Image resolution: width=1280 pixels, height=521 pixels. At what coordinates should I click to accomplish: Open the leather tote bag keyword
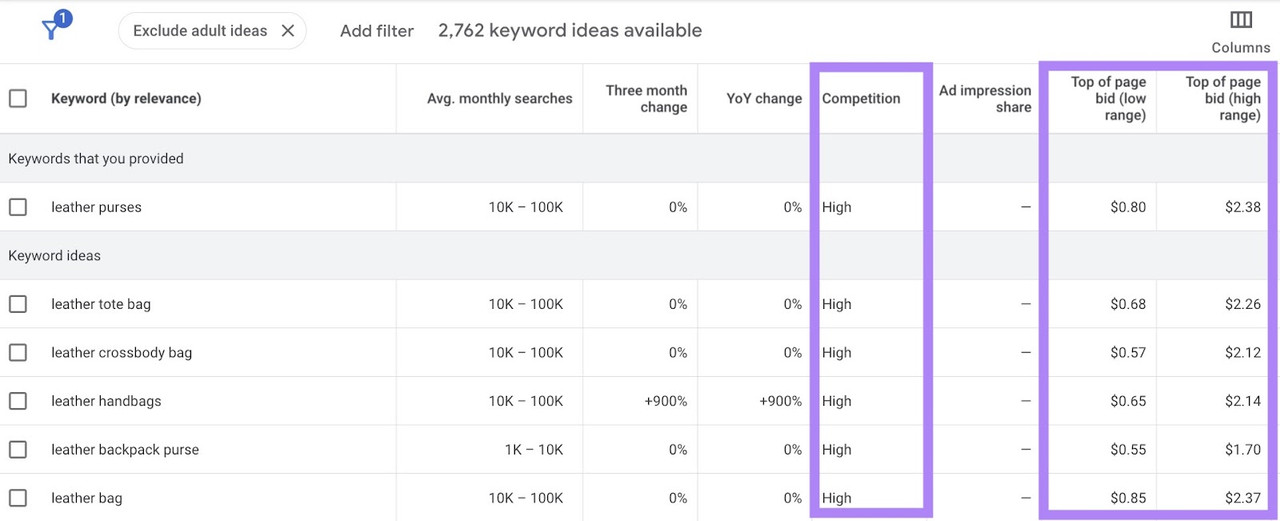pyautogui.click(x=101, y=304)
